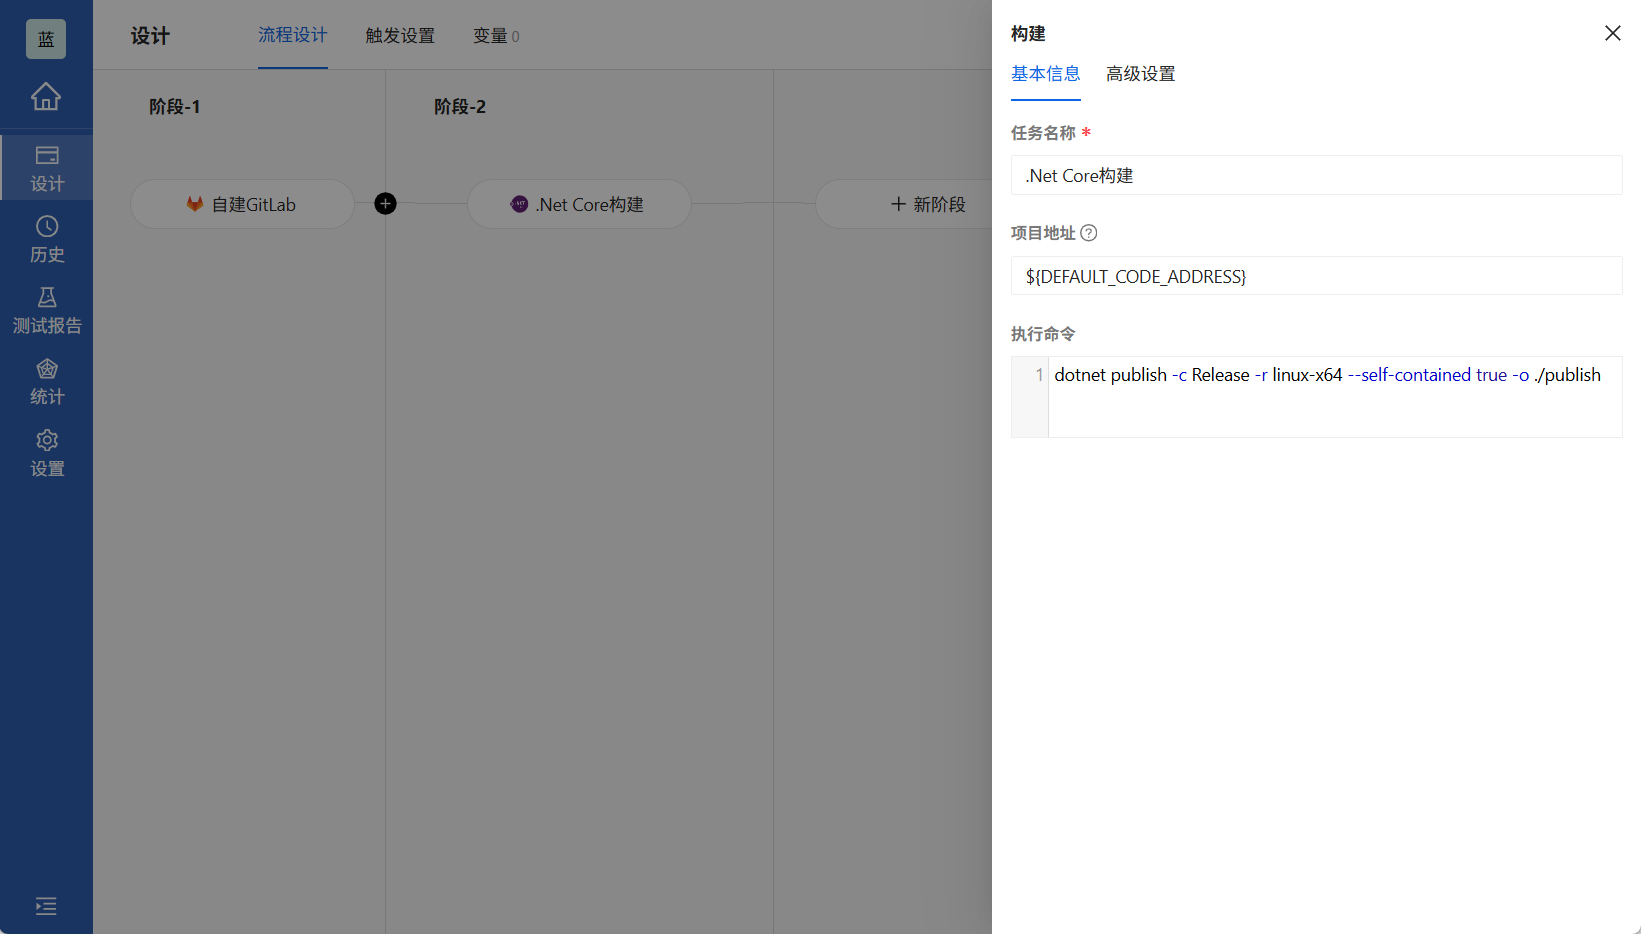Switch to the 触发设置 tab
Screen dimensions: 1641x934
point(400,35)
